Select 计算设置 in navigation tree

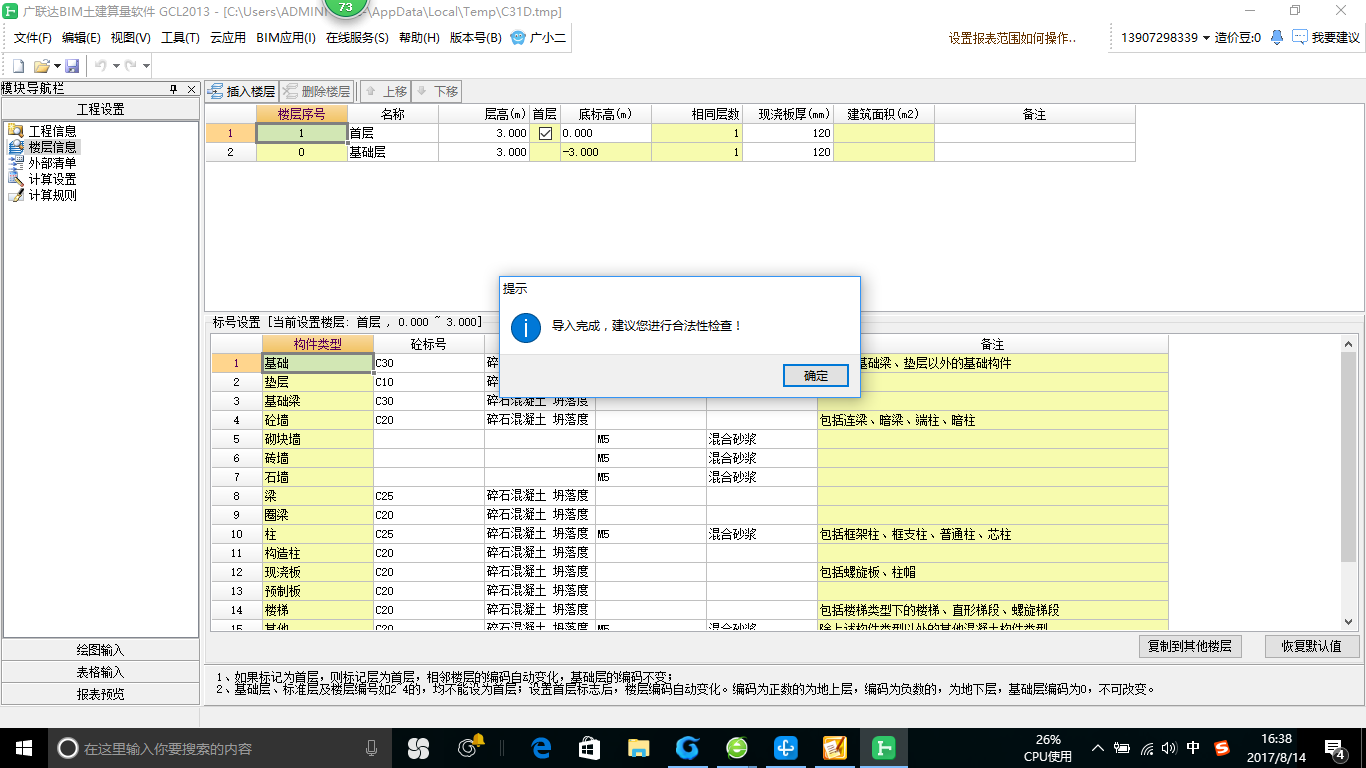pyautogui.click(x=52, y=179)
